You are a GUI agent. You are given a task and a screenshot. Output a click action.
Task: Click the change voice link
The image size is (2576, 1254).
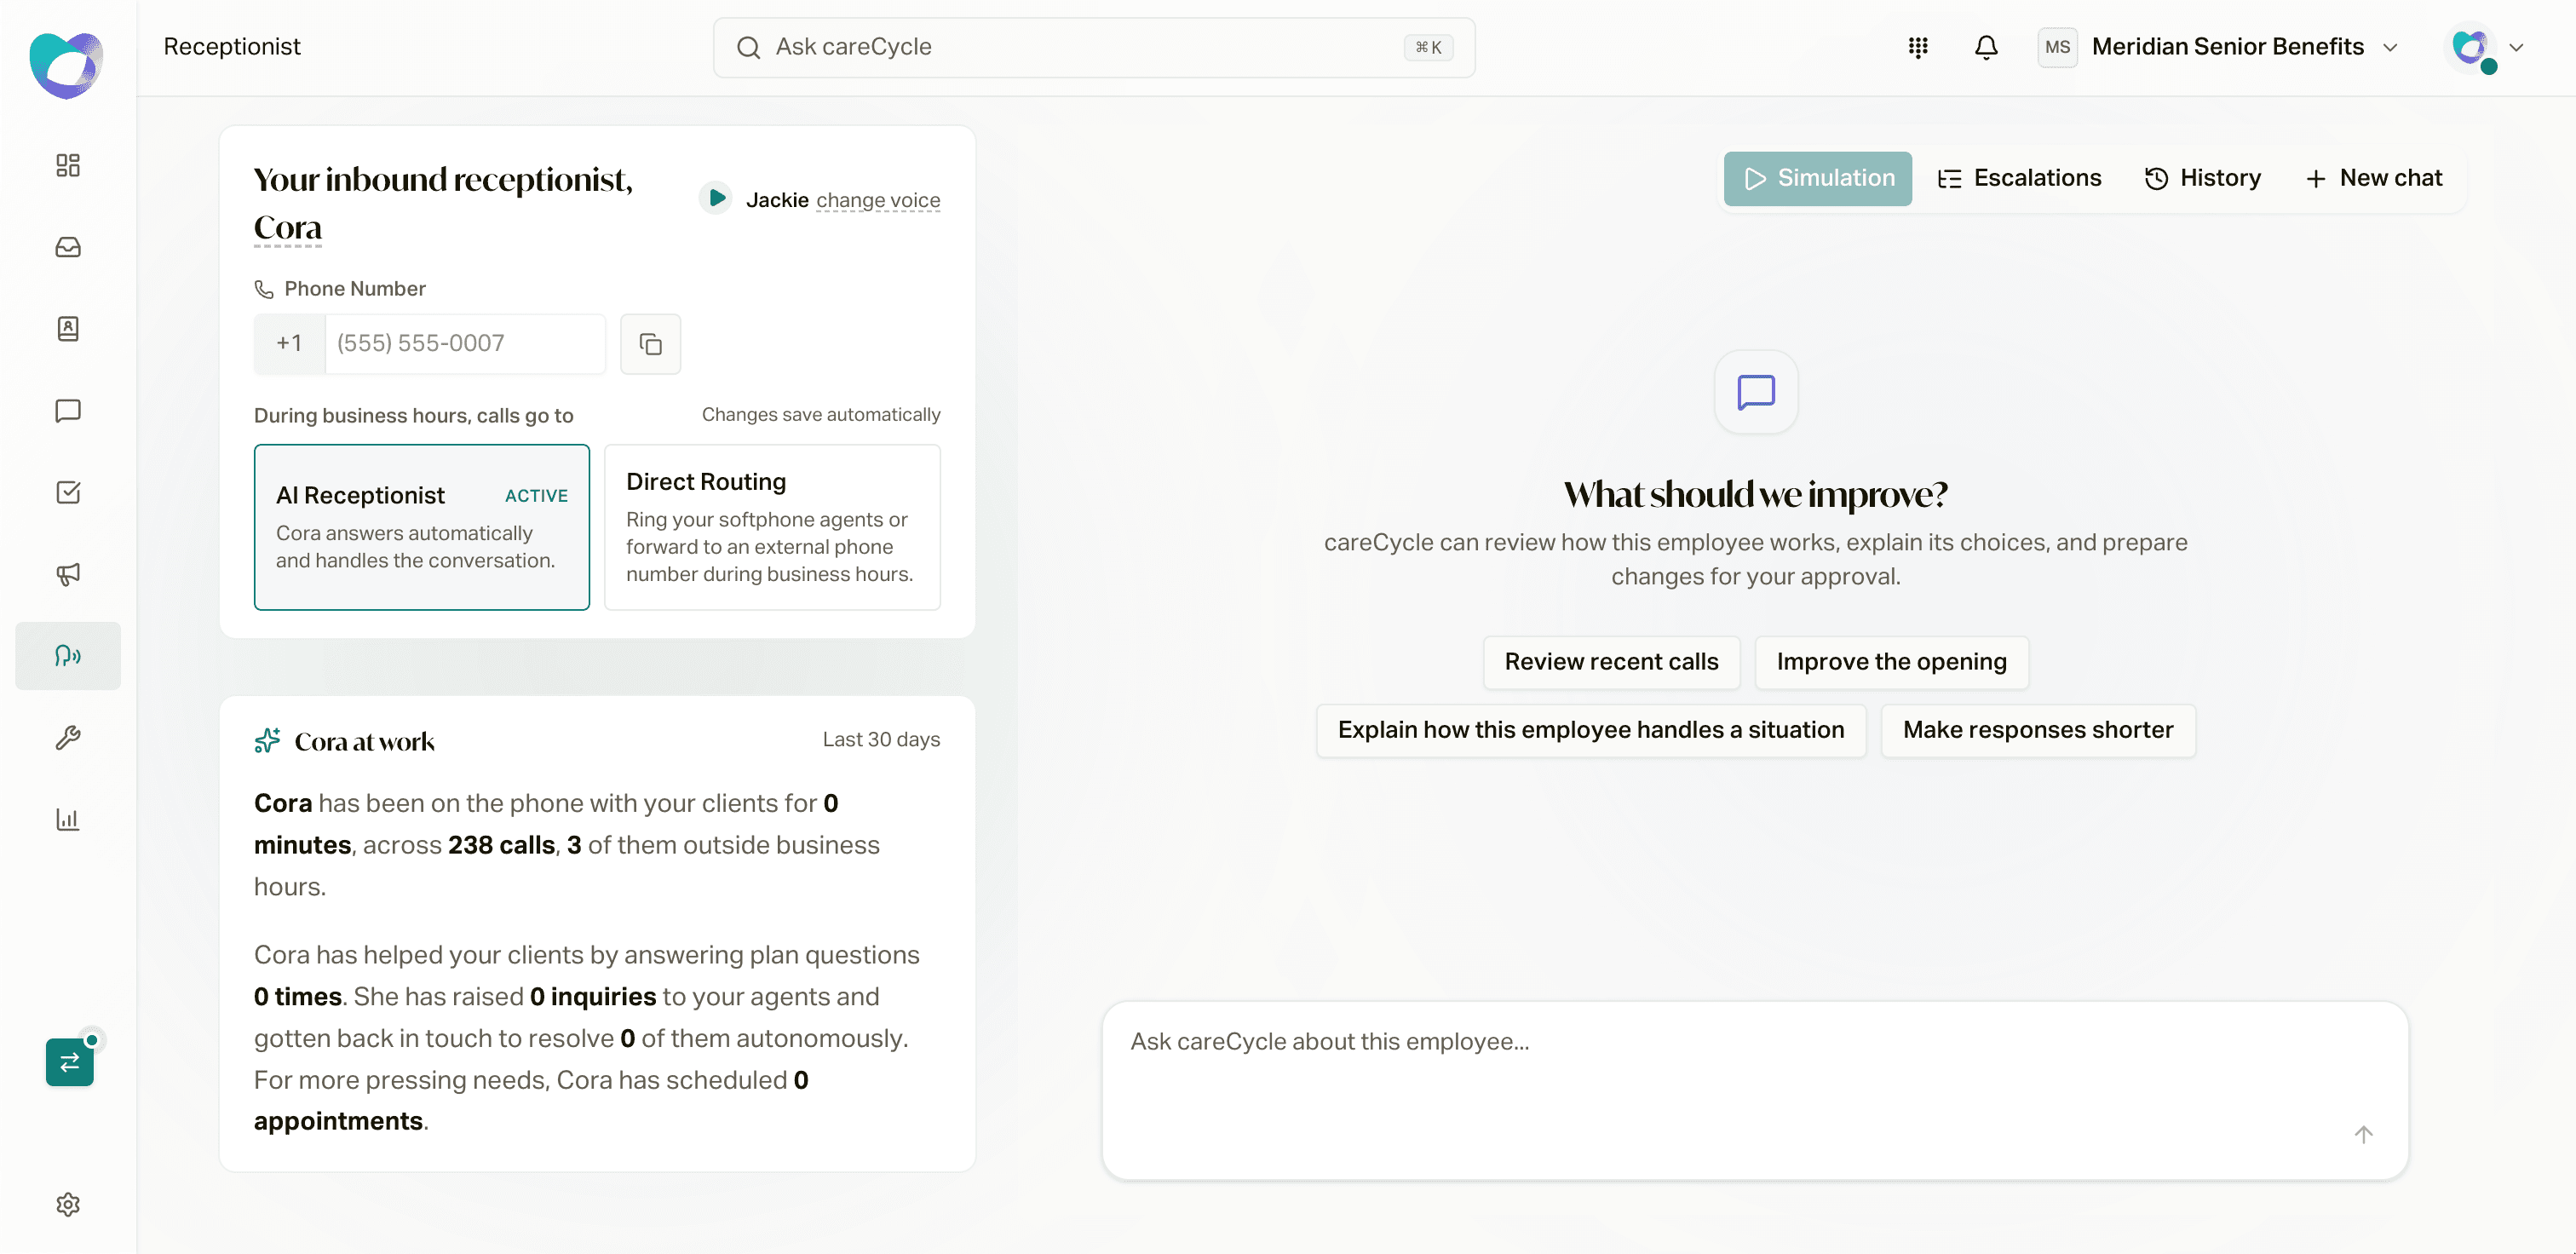(878, 200)
